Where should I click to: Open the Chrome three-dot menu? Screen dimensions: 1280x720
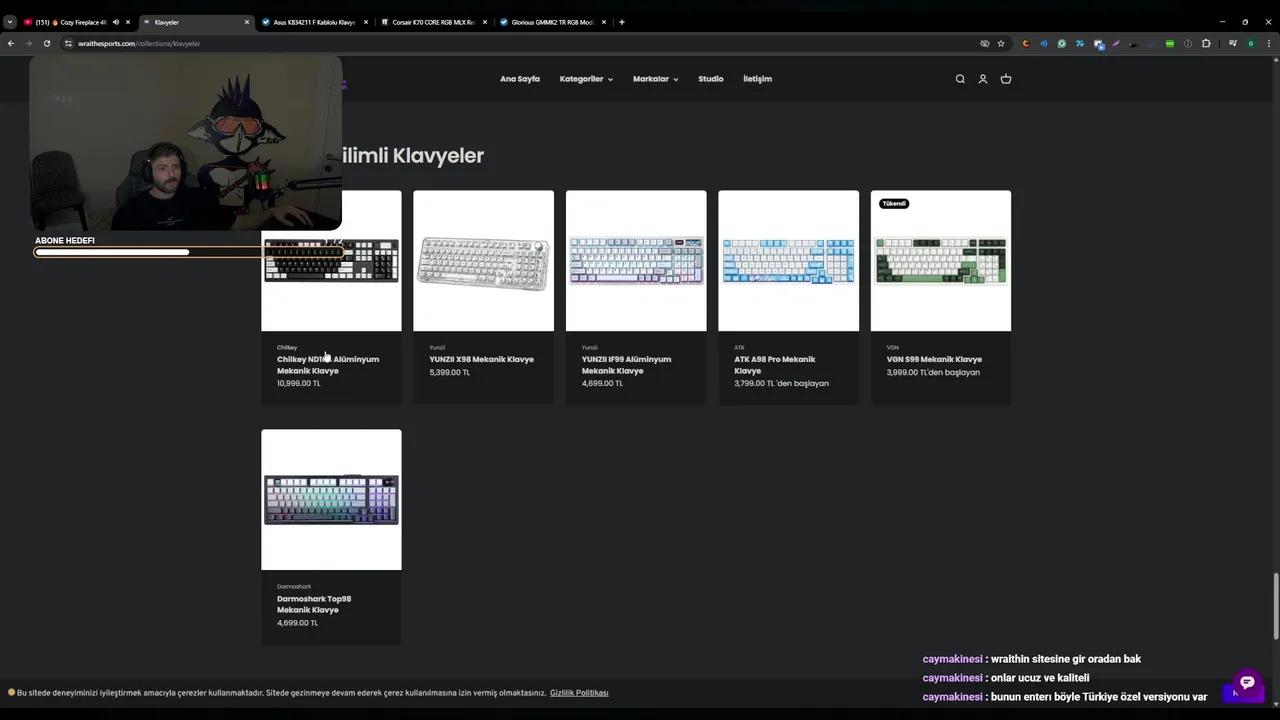1268,43
